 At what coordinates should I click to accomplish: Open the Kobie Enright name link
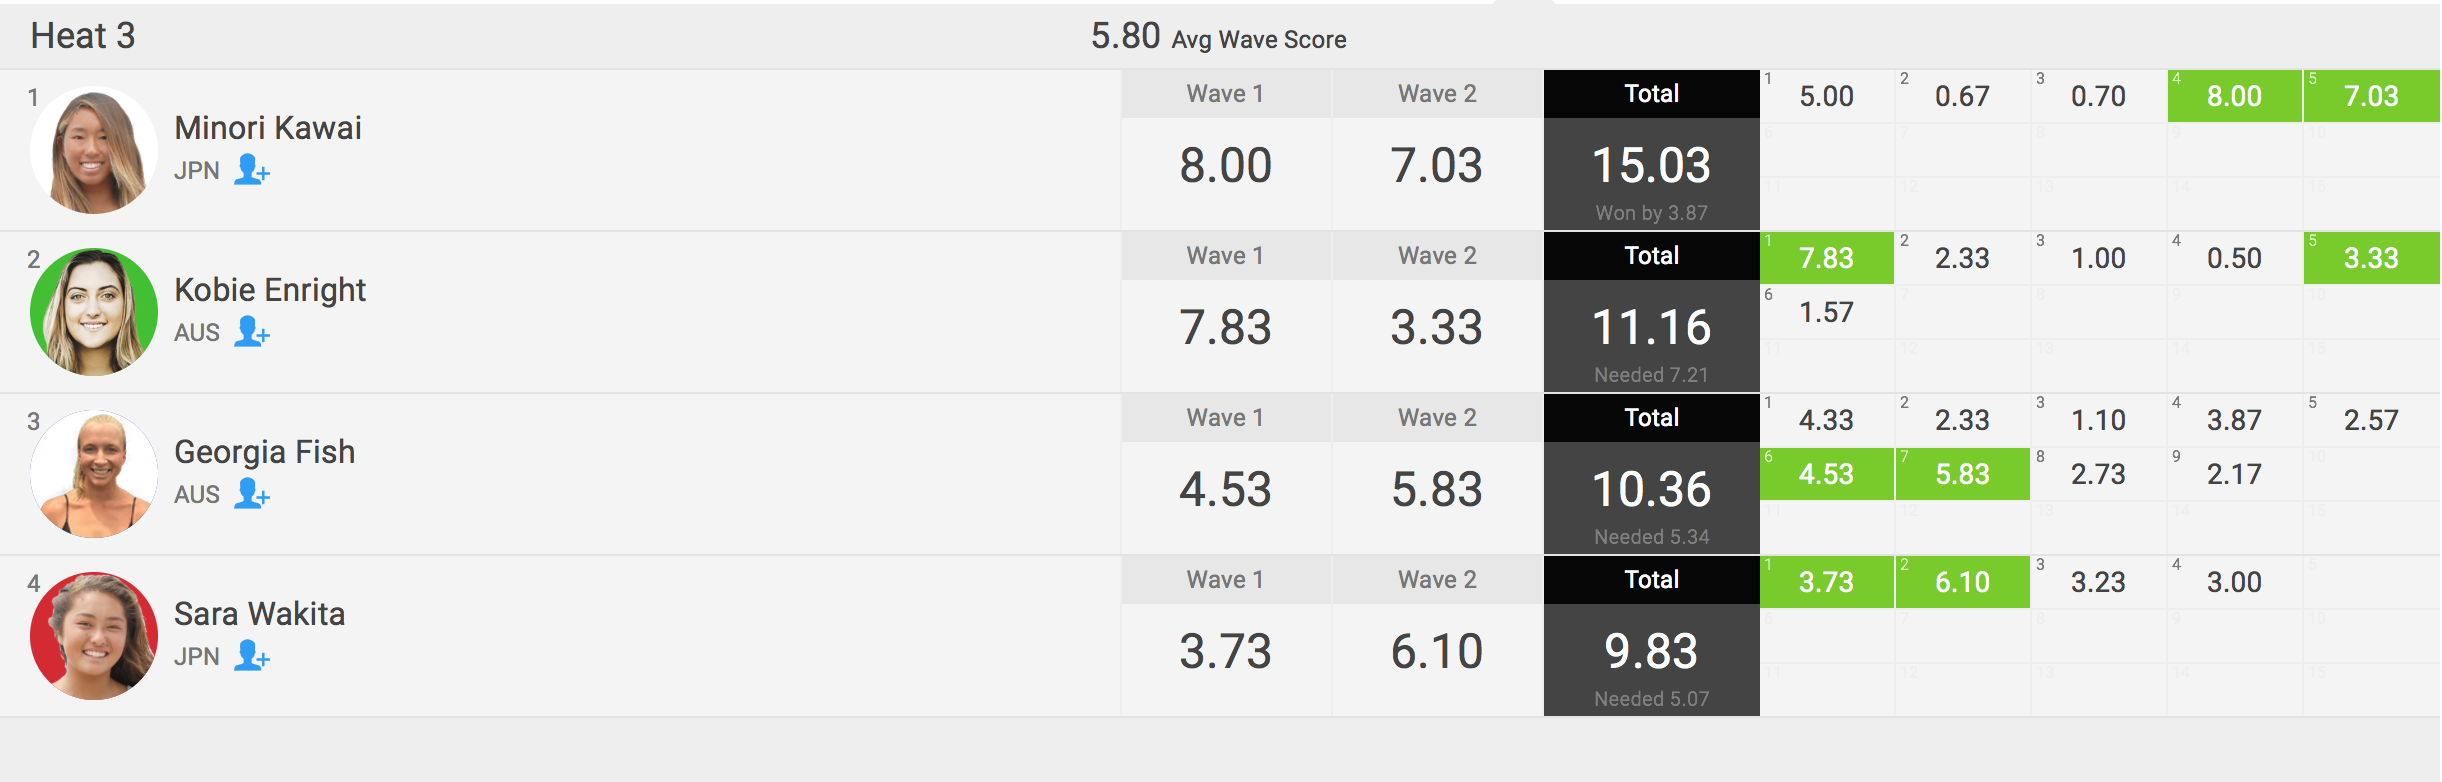270,290
